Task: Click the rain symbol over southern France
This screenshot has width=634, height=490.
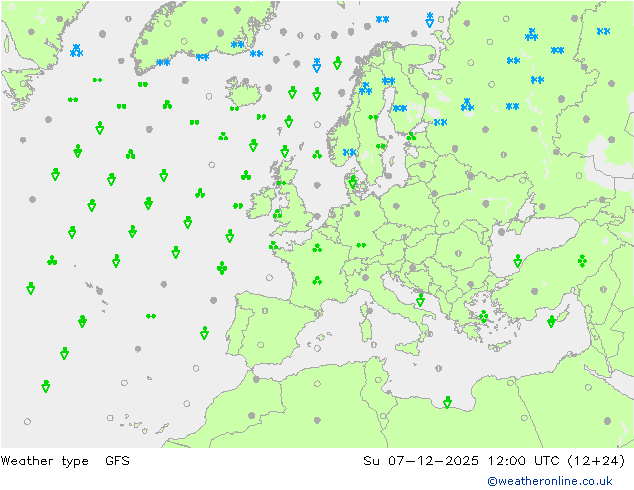Action: [x=317, y=280]
